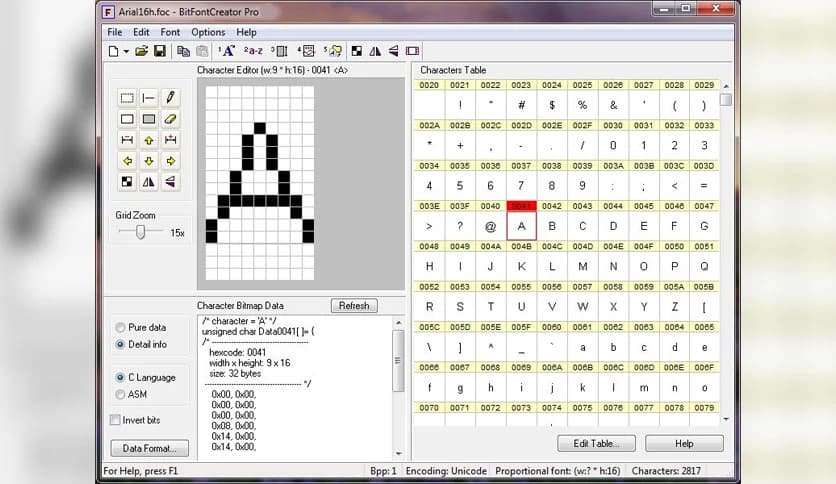Click the New file toolbar icon
This screenshot has width=836, height=484.
pyautogui.click(x=113, y=51)
